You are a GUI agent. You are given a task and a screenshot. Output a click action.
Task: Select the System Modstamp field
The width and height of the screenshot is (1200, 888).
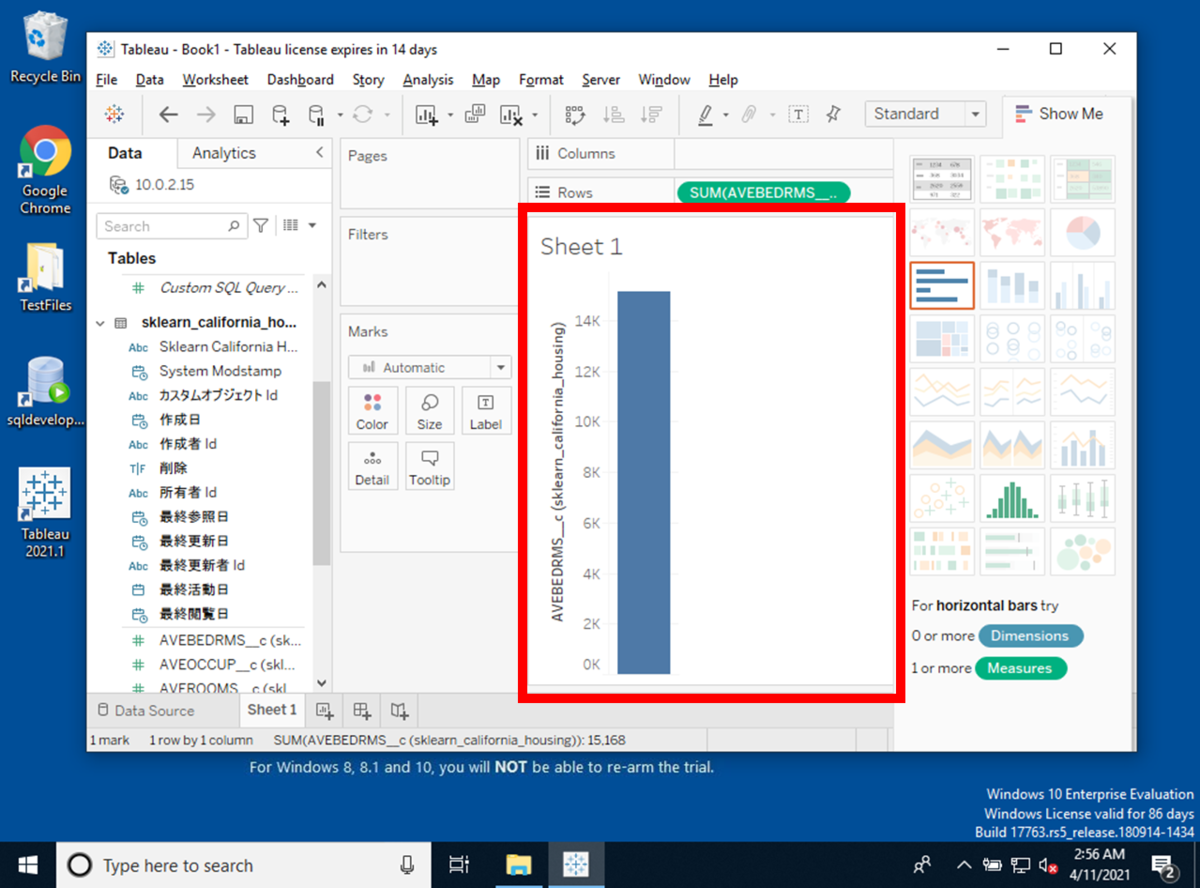click(x=220, y=371)
